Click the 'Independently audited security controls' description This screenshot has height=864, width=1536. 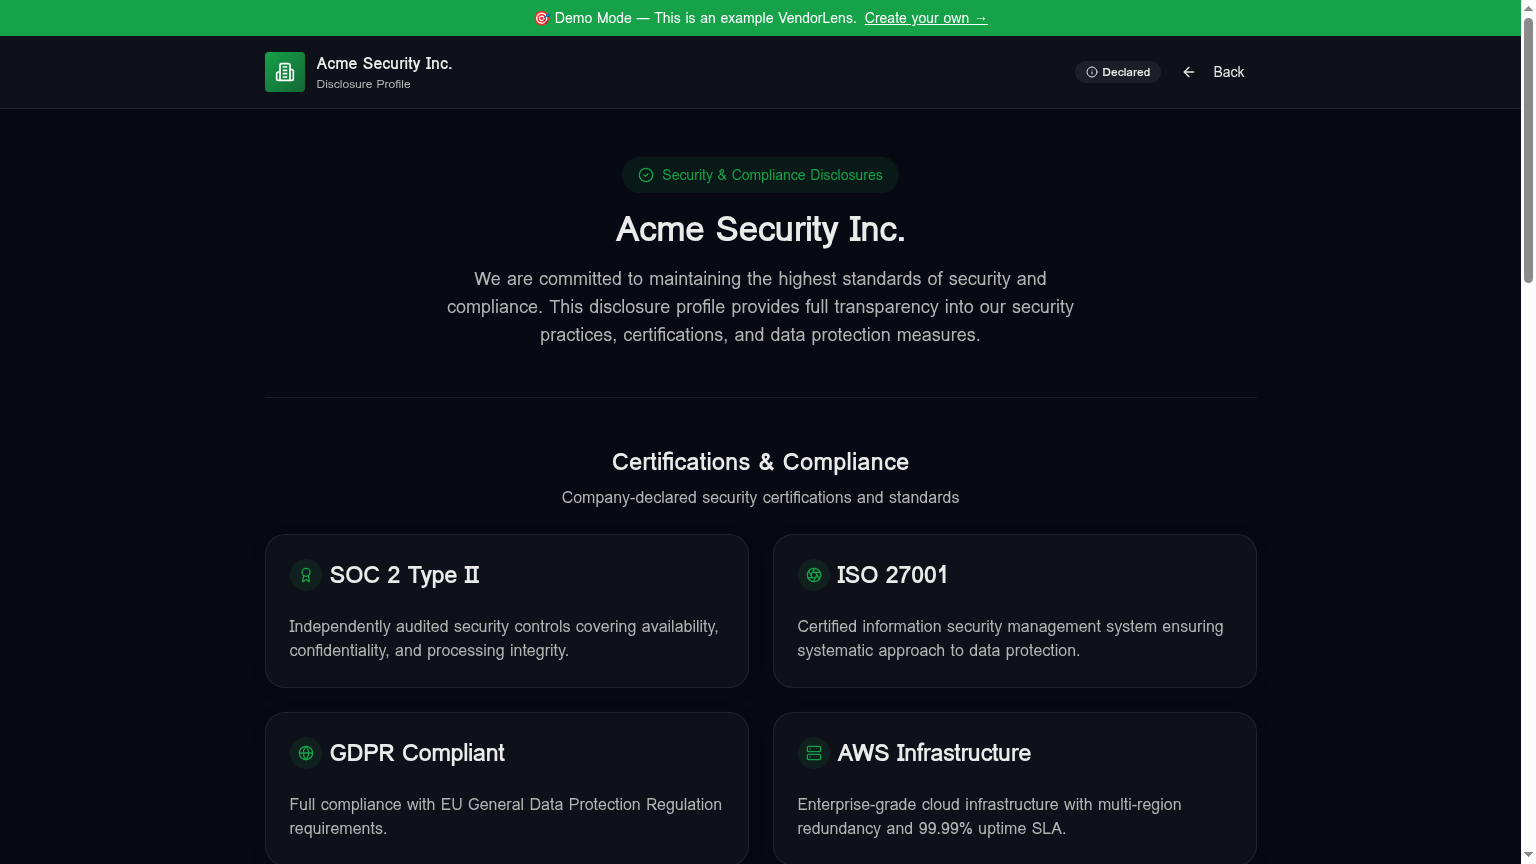tap(504, 638)
